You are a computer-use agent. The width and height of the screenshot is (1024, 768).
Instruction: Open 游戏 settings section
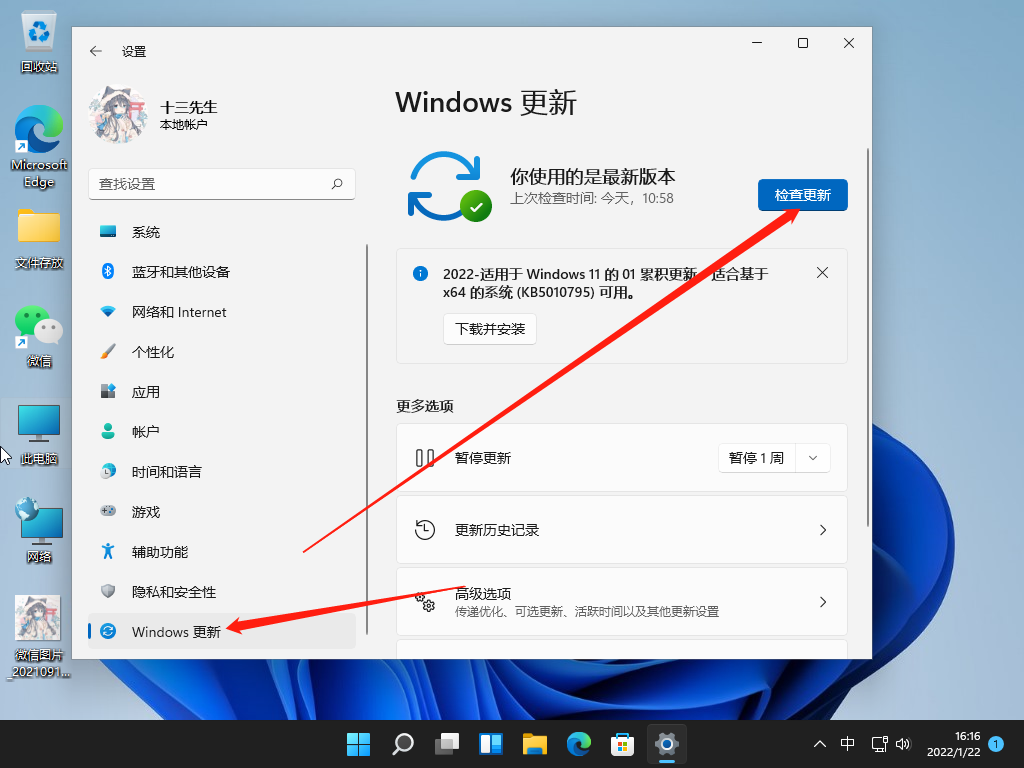146,511
